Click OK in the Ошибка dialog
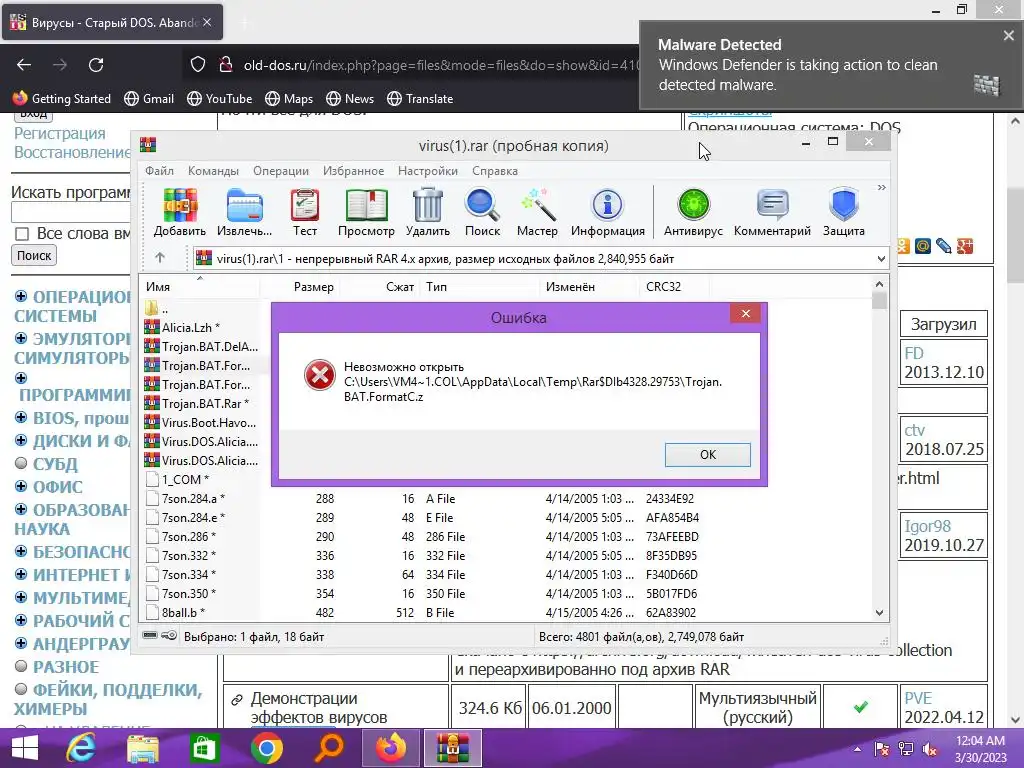The height and width of the screenshot is (768, 1024). coord(708,455)
